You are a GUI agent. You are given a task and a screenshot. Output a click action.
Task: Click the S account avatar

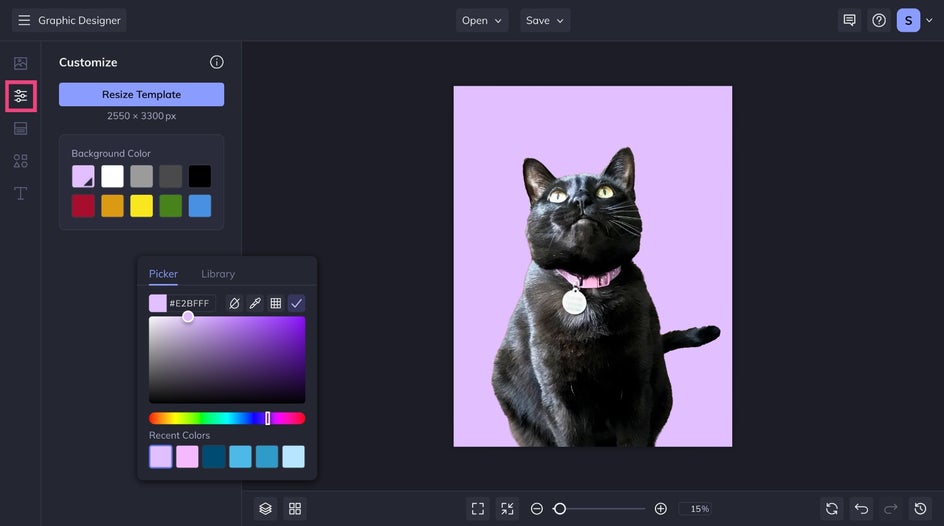coord(908,20)
